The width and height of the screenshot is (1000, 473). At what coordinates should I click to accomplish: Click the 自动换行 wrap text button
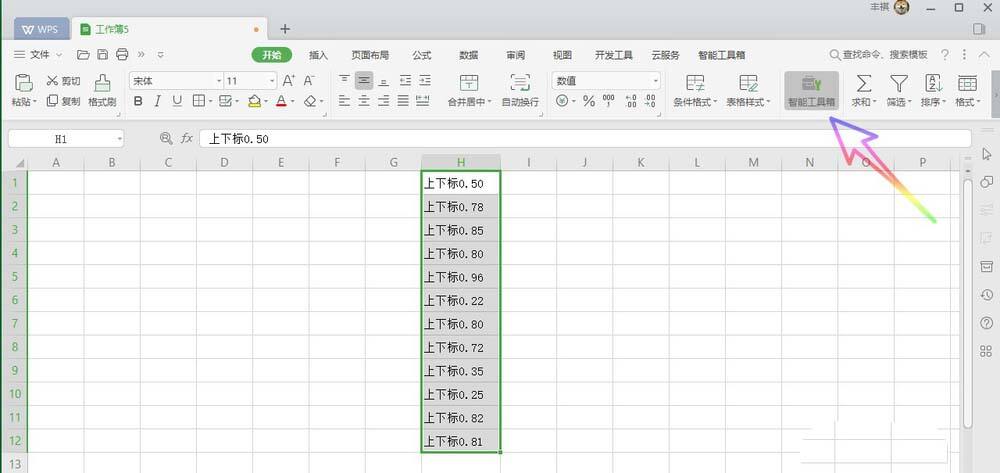520,91
